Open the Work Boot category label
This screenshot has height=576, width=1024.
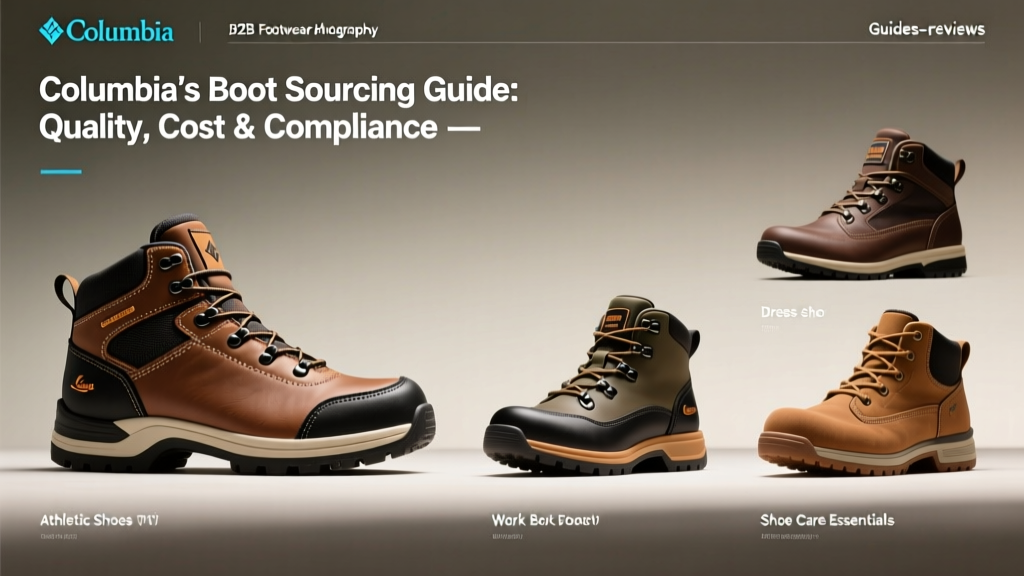pyautogui.click(x=545, y=520)
